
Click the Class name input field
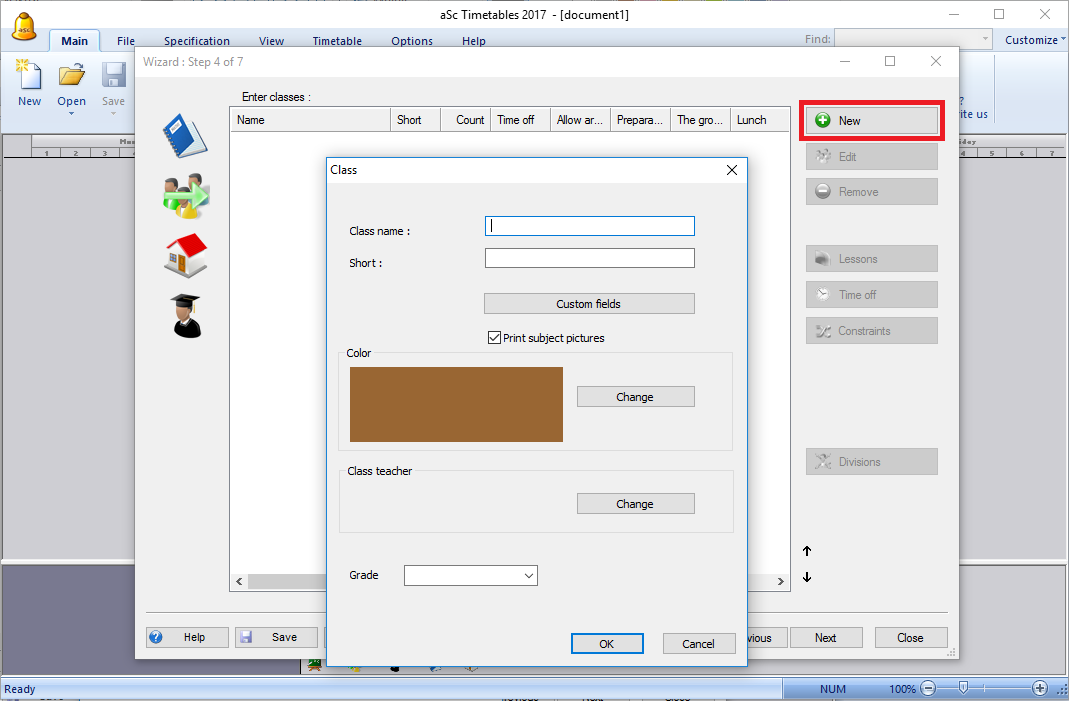[x=589, y=226]
